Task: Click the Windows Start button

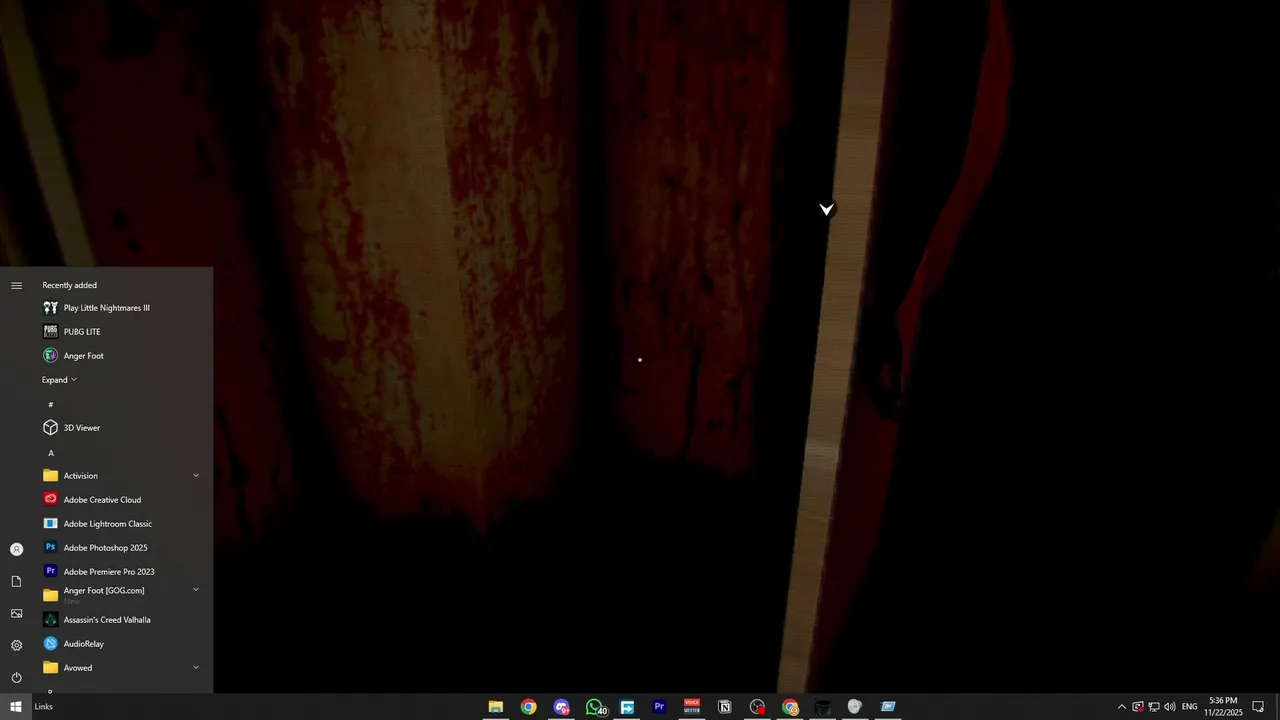Action: pos(16,707)
